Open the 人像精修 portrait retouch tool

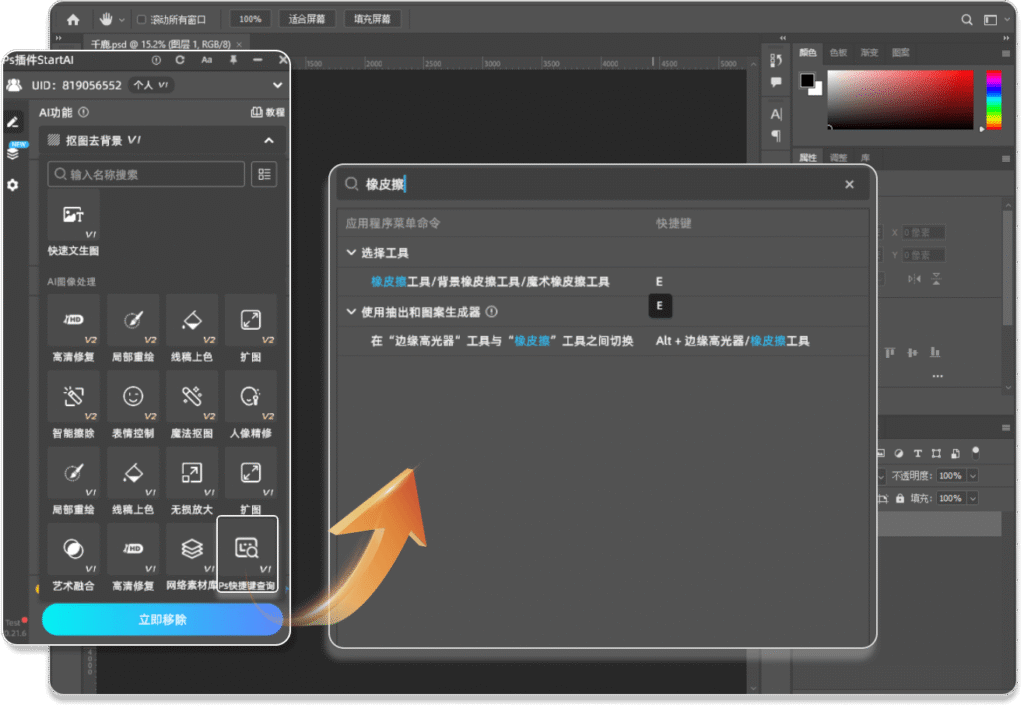point(250,397)
